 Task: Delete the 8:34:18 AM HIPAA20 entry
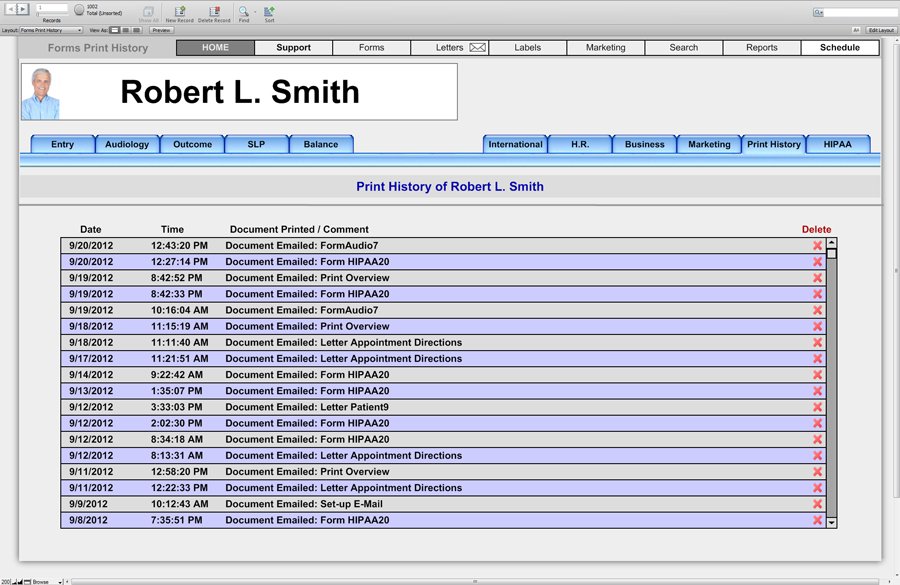[817, 439]
